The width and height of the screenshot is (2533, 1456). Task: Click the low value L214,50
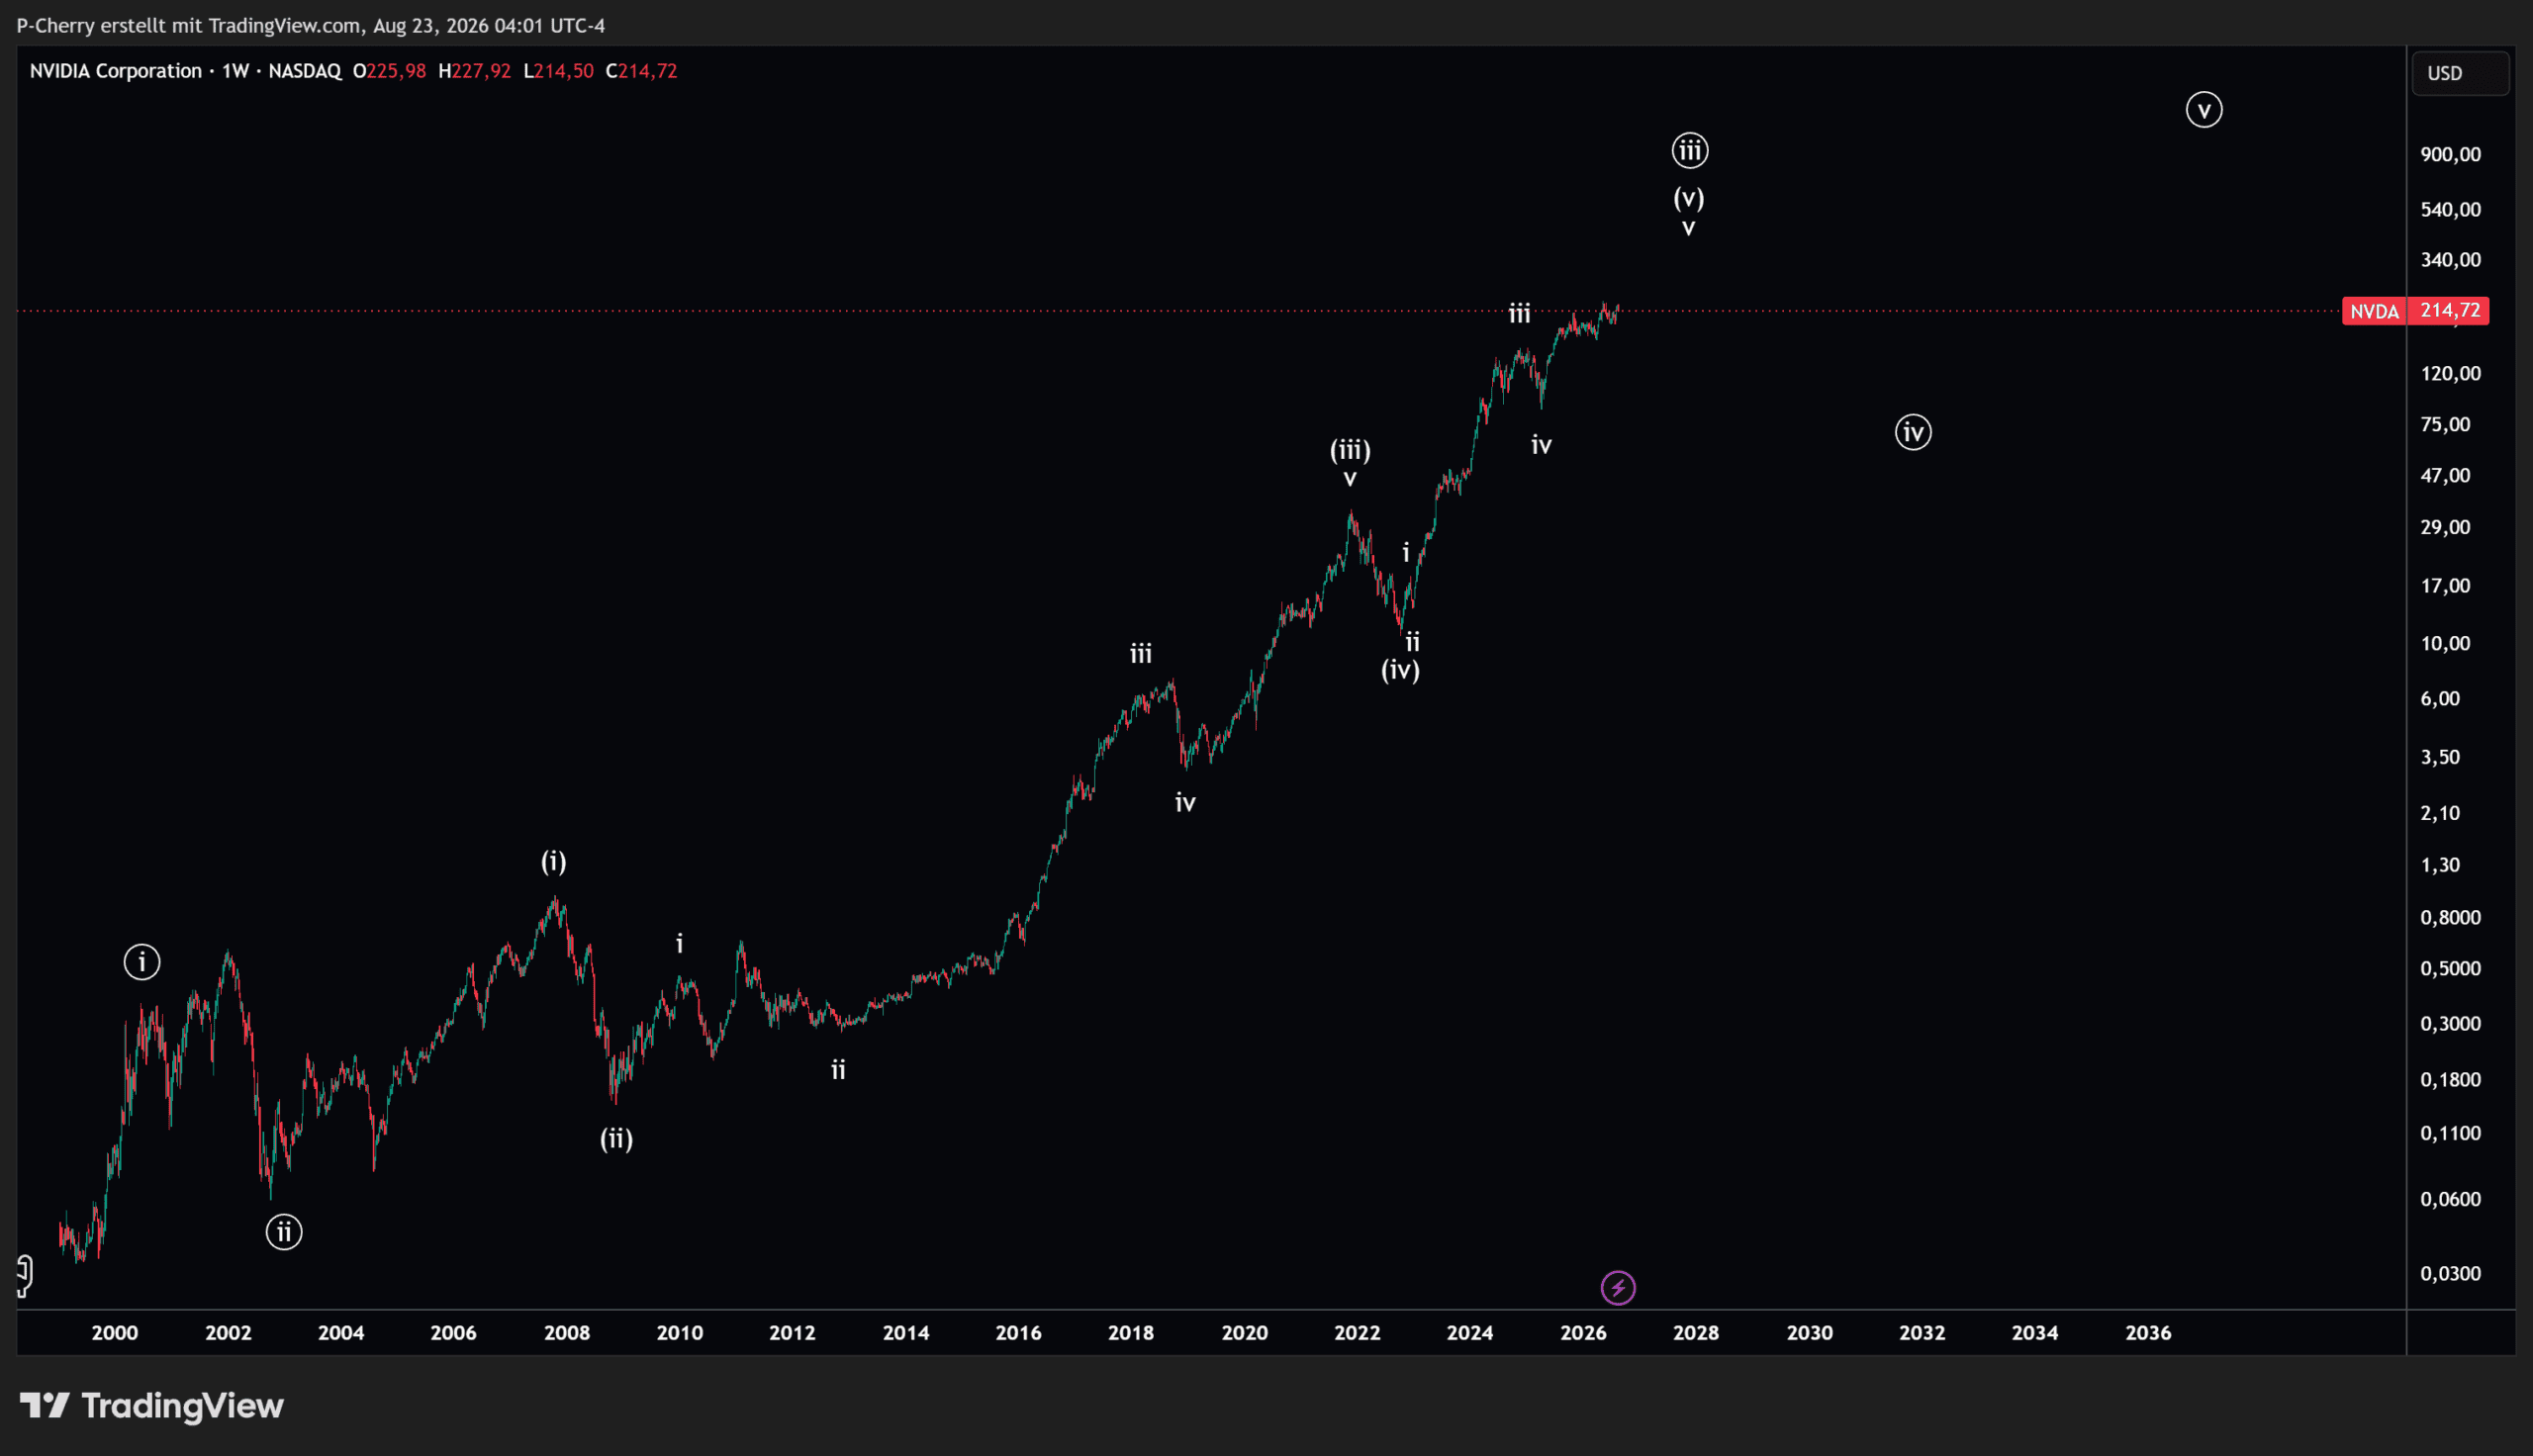click(x=558, y=71)
